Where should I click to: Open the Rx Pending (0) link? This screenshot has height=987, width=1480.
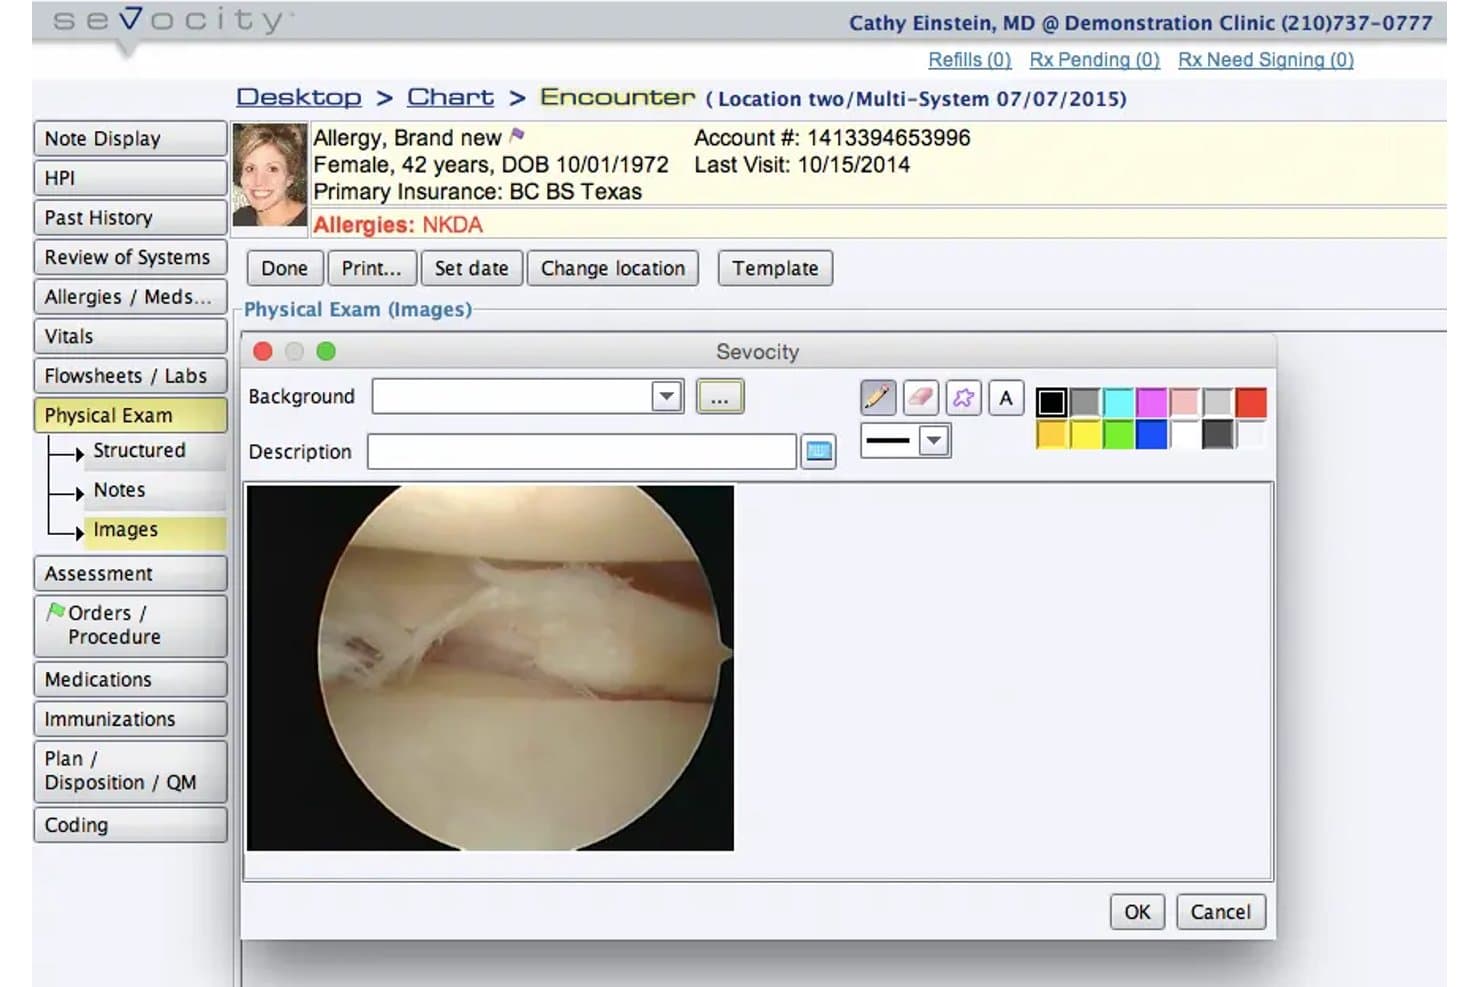pos(1095,60)
